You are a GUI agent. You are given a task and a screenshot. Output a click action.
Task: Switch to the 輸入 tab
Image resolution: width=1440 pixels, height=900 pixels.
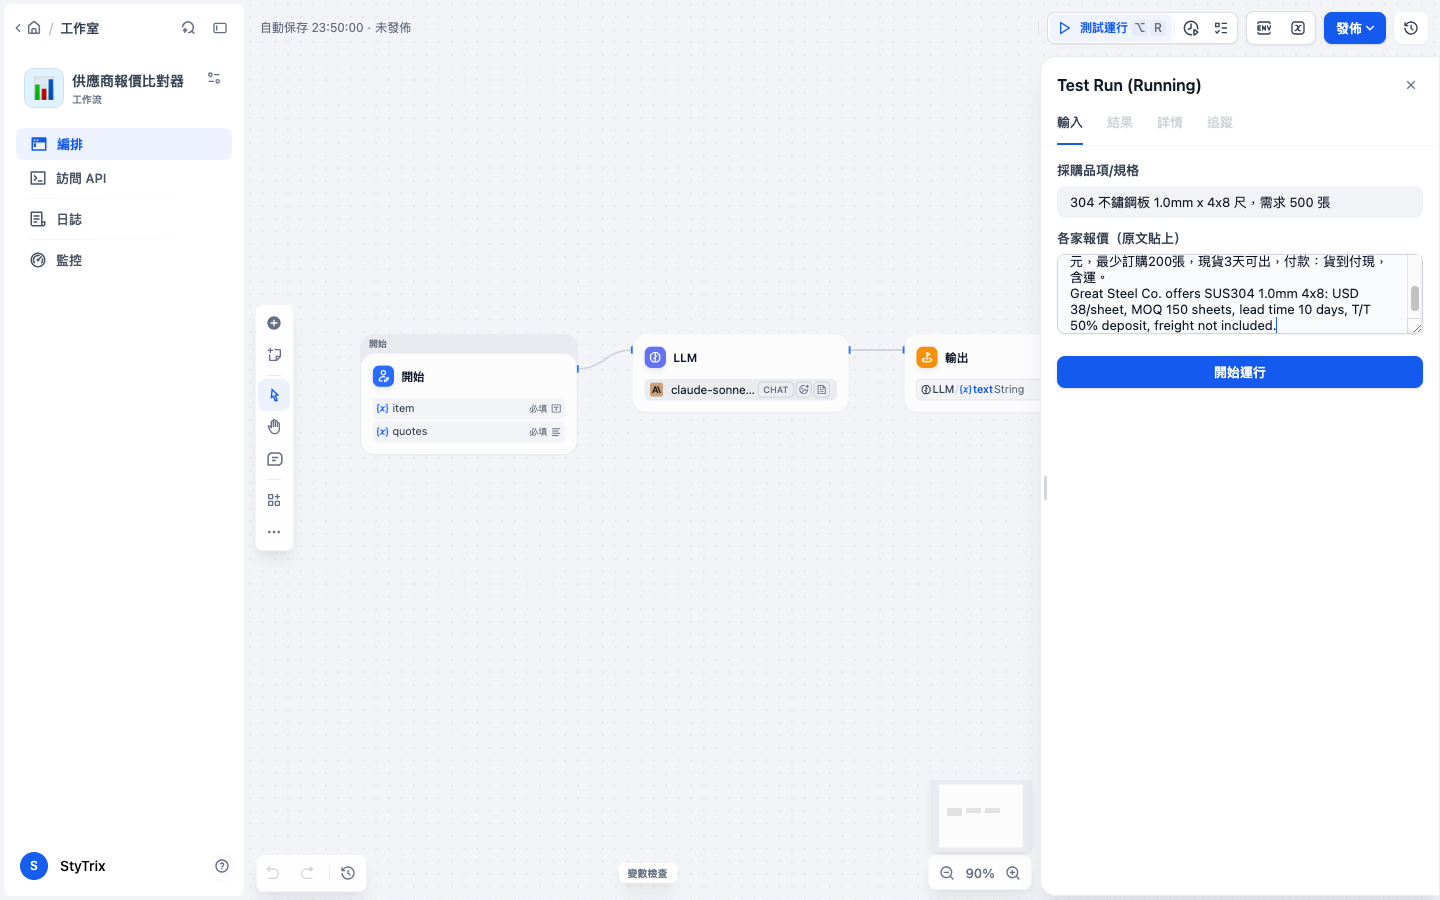click(1070, 123)
